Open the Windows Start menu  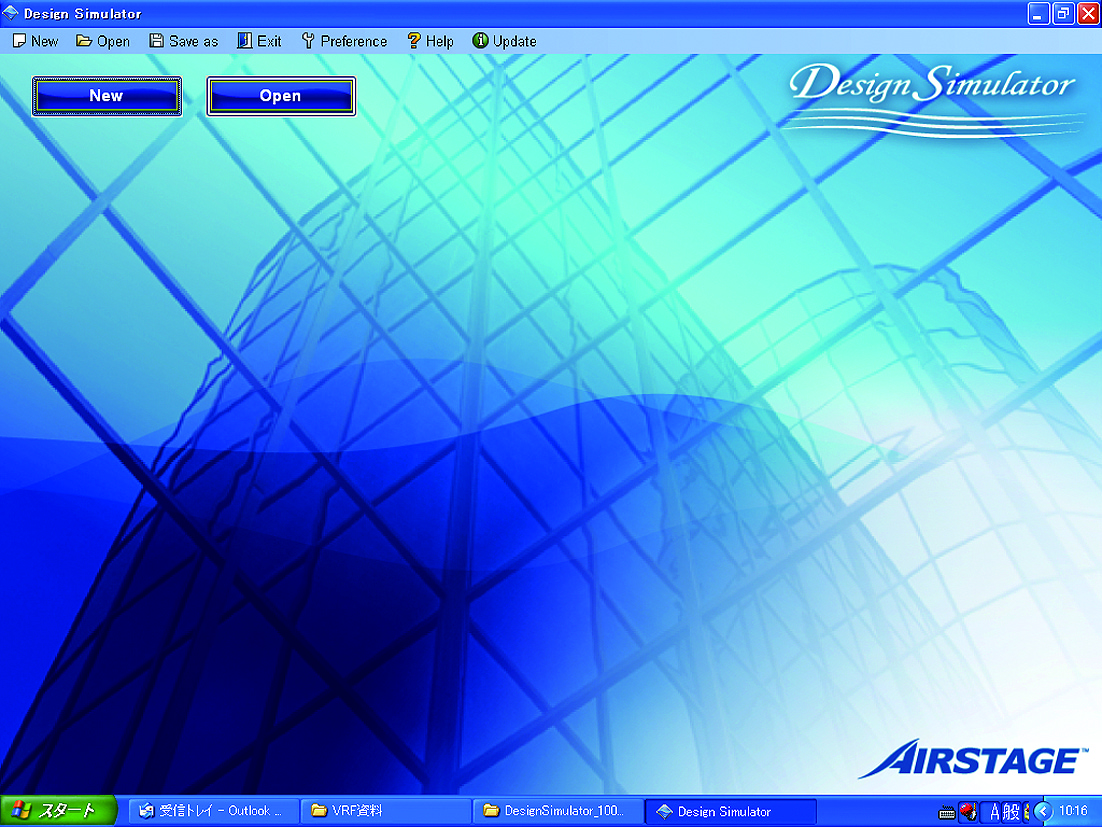click(58, 811)
